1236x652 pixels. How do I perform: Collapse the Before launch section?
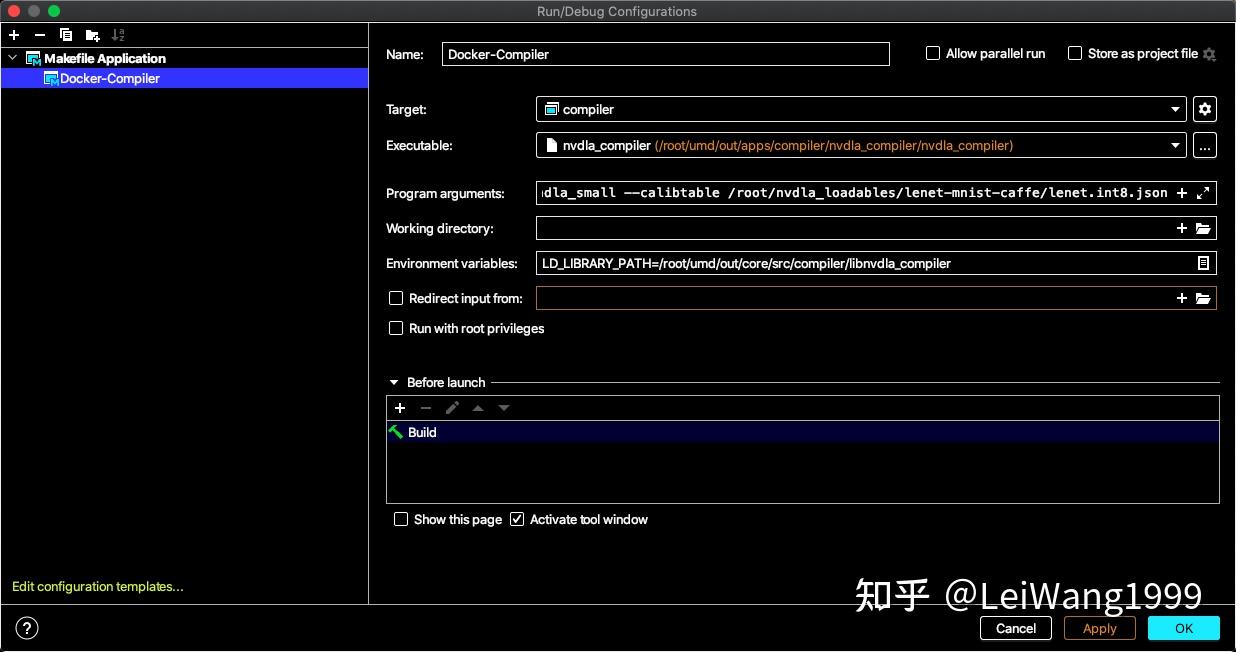[x=393, y=382]
